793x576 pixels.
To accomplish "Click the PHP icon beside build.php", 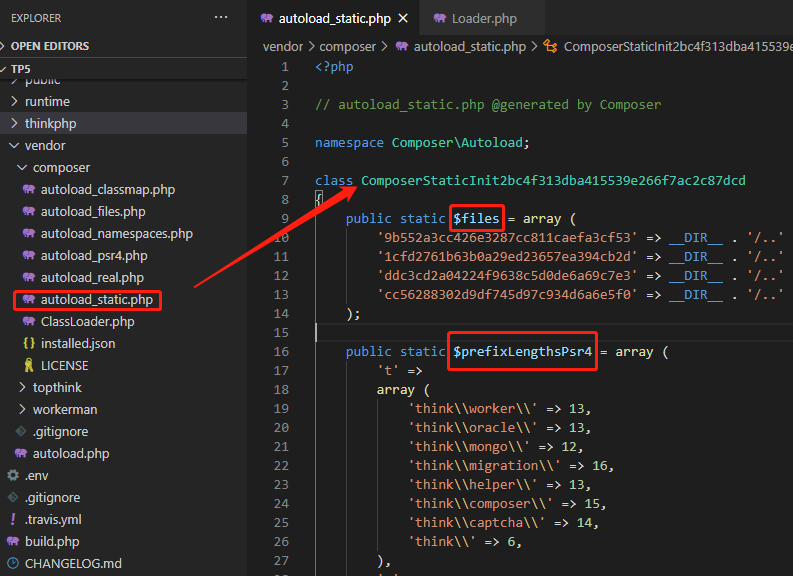I will tap(13, 541).
